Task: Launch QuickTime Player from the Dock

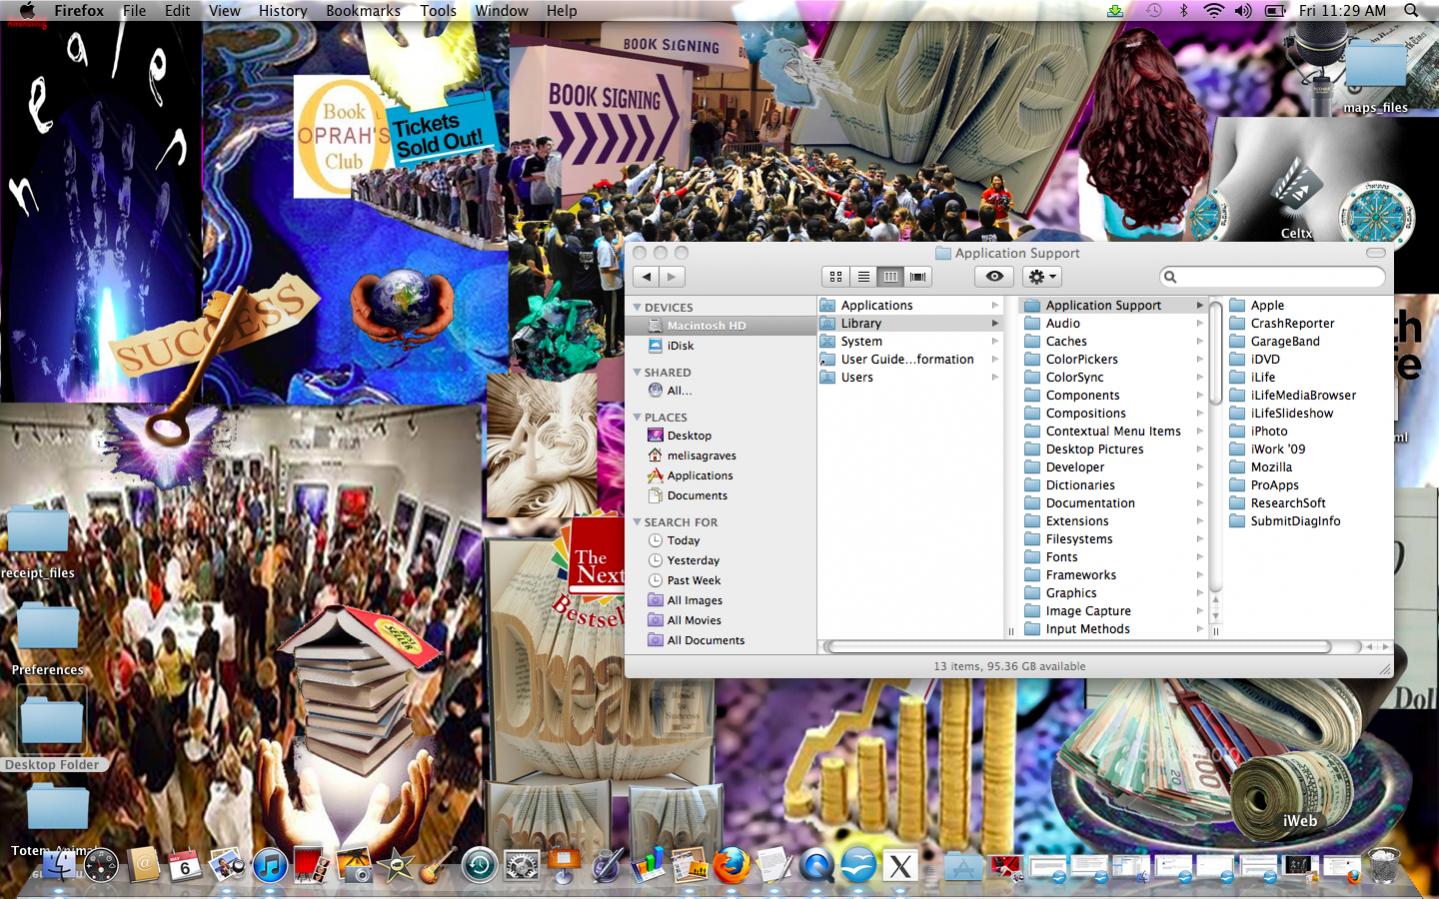Action: click(816, 866)
